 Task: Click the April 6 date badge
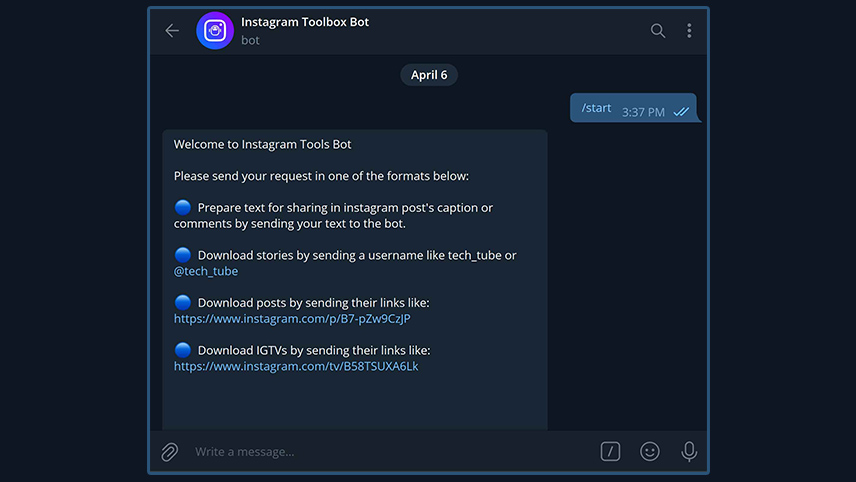(429, 75)
